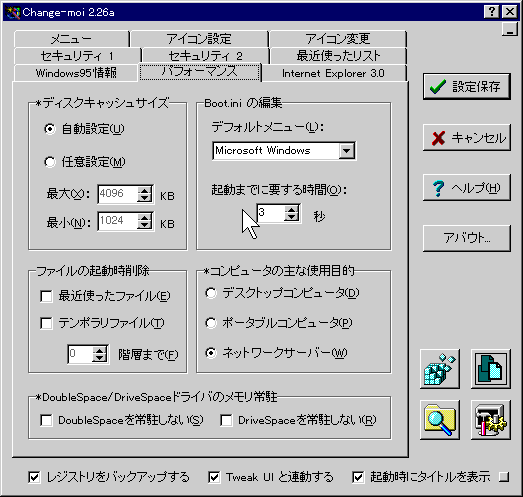Open the folder search magnifier icon
This screenshot has height=497, width=523.
pos(440,420)
